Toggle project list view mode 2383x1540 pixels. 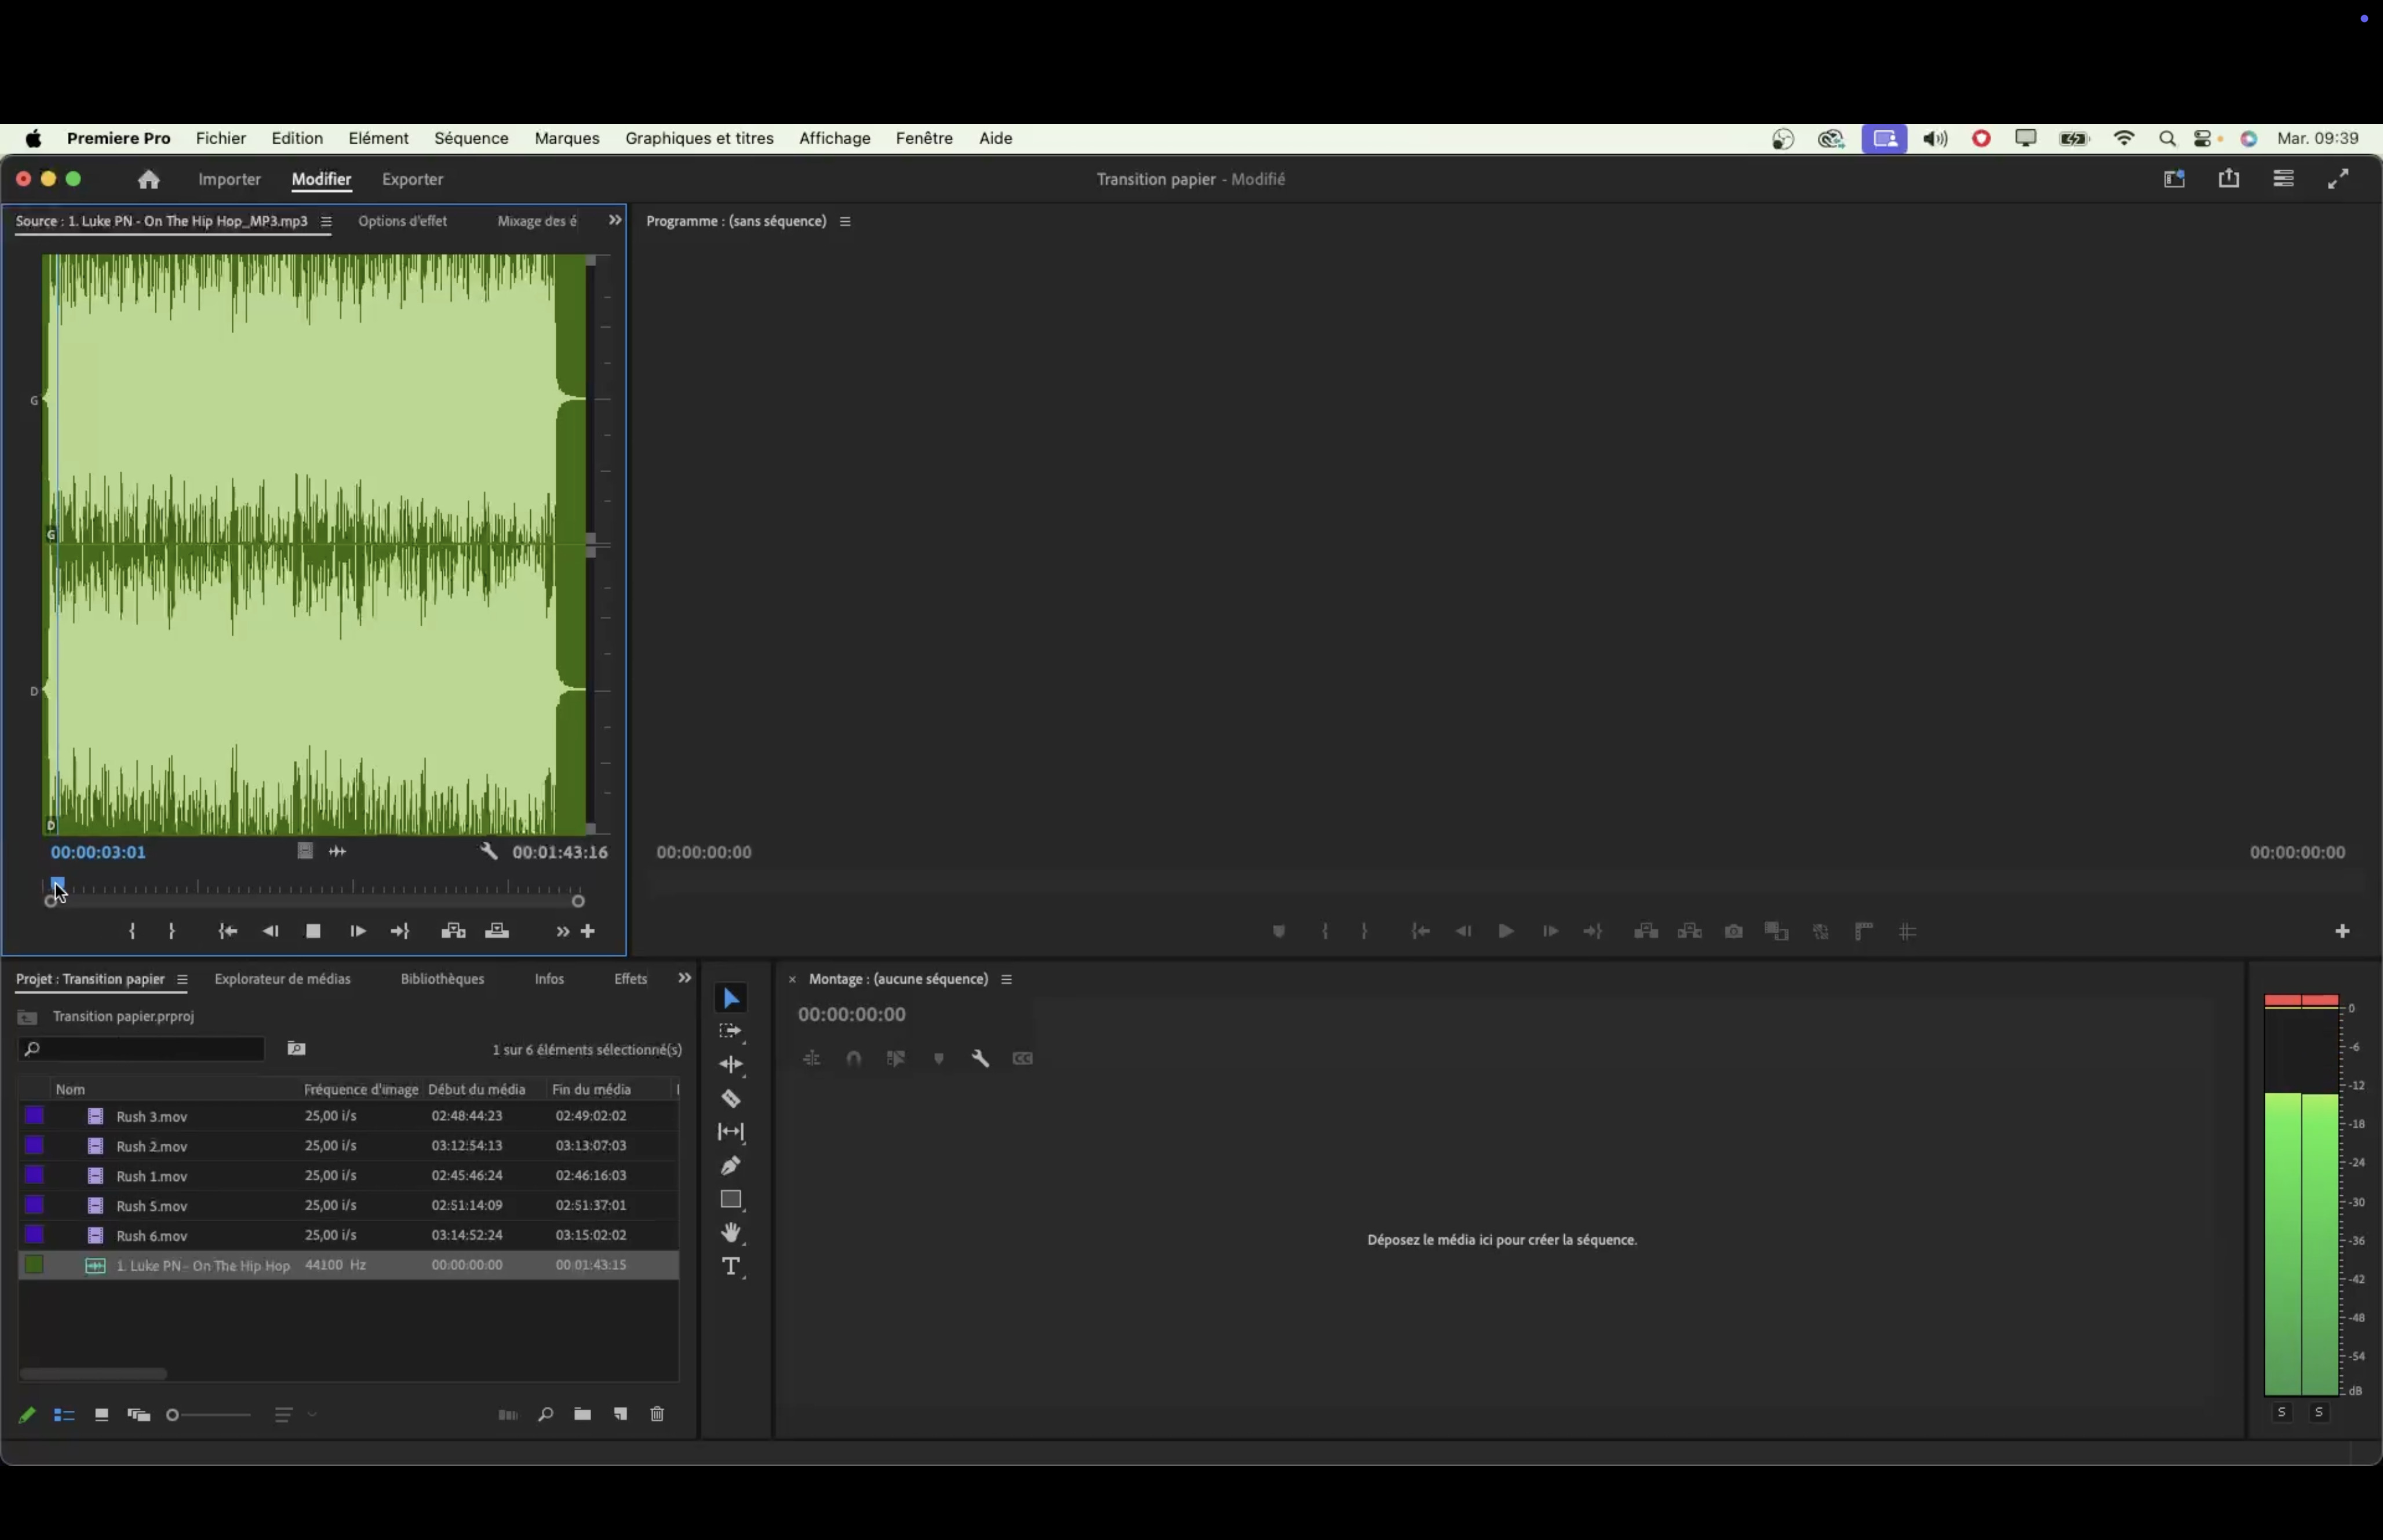64,1415
